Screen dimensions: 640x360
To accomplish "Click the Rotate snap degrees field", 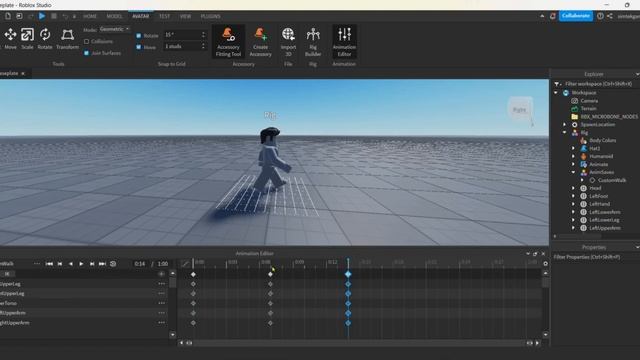I will click(184, 35).
